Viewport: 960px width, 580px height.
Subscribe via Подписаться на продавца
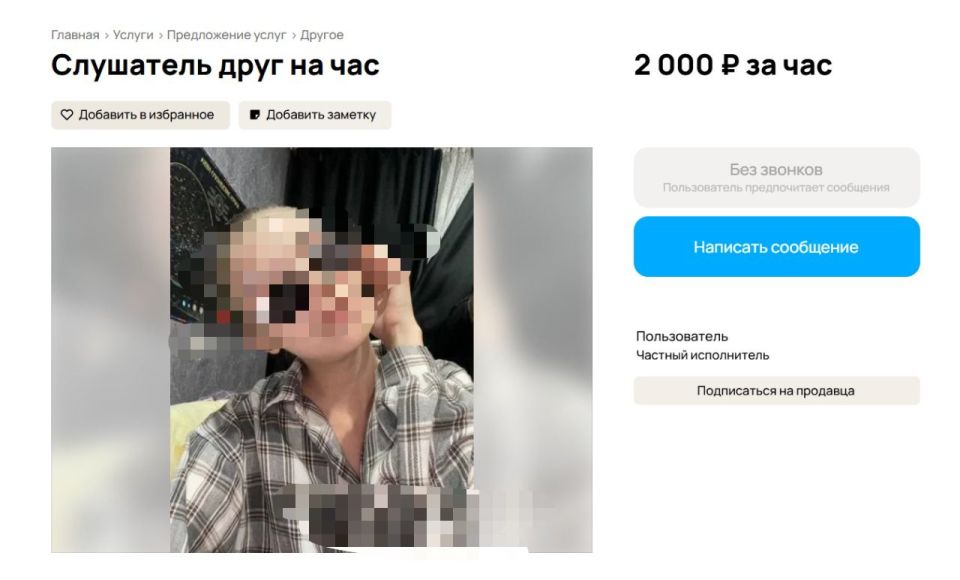pos(776,391)
